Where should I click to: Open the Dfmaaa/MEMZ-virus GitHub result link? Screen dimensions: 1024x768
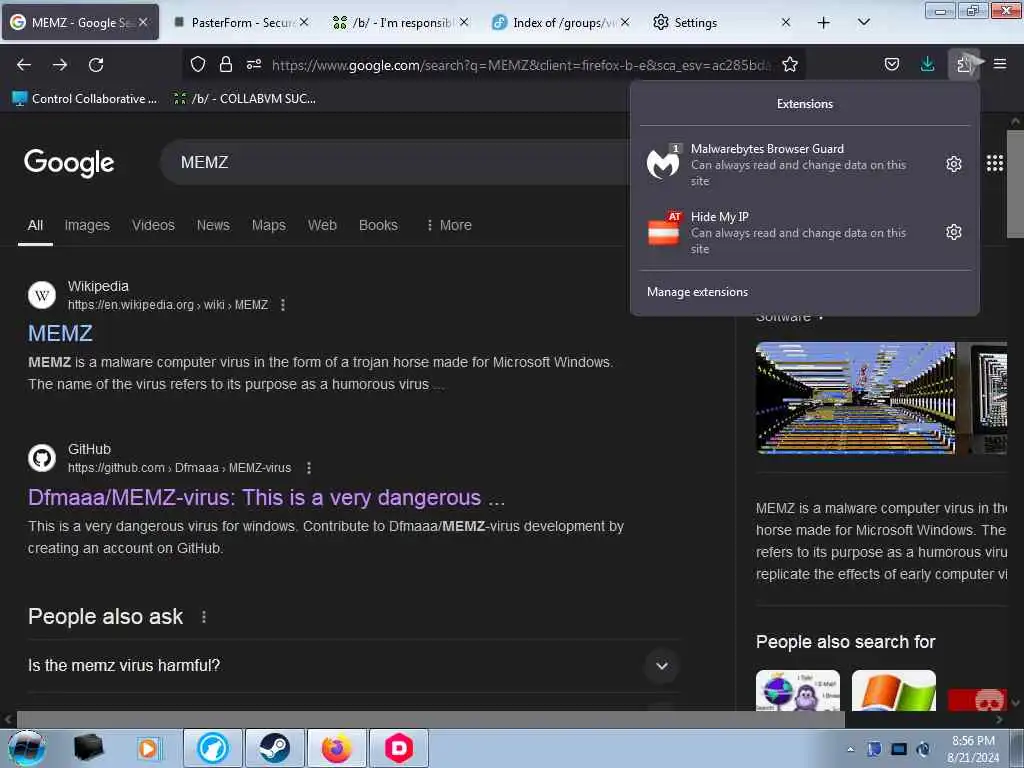click(x=266, y=498)
